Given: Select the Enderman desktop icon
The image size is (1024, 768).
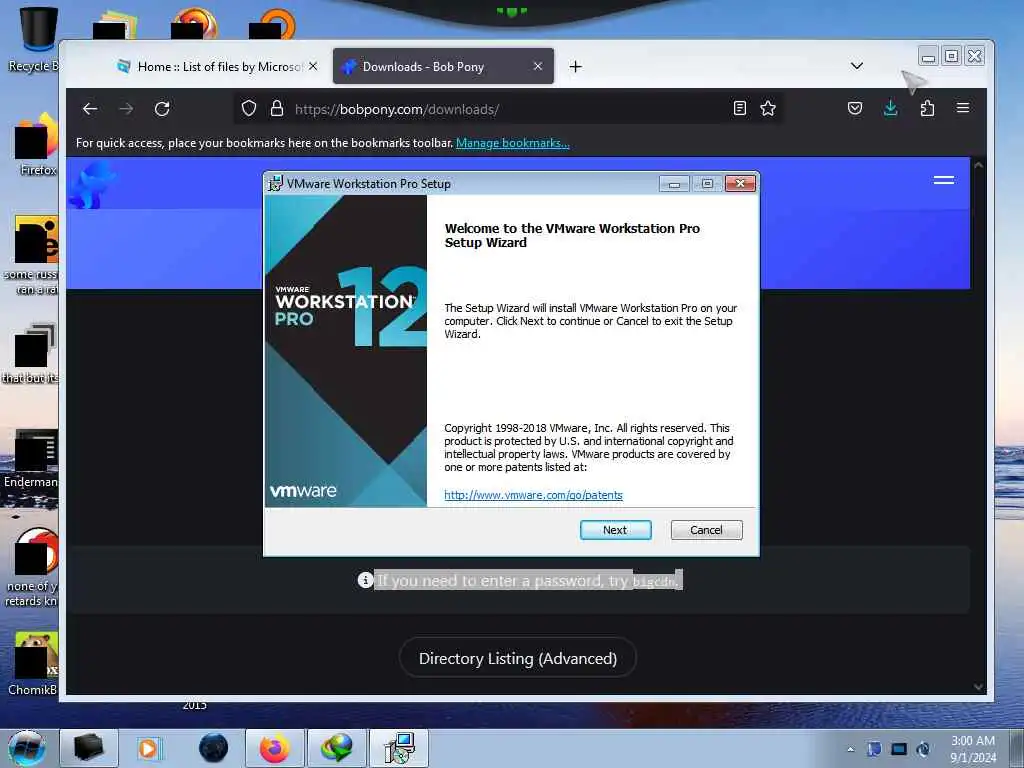Looking at the screenshot, I should pyautogui.click(x=31, y=458).
